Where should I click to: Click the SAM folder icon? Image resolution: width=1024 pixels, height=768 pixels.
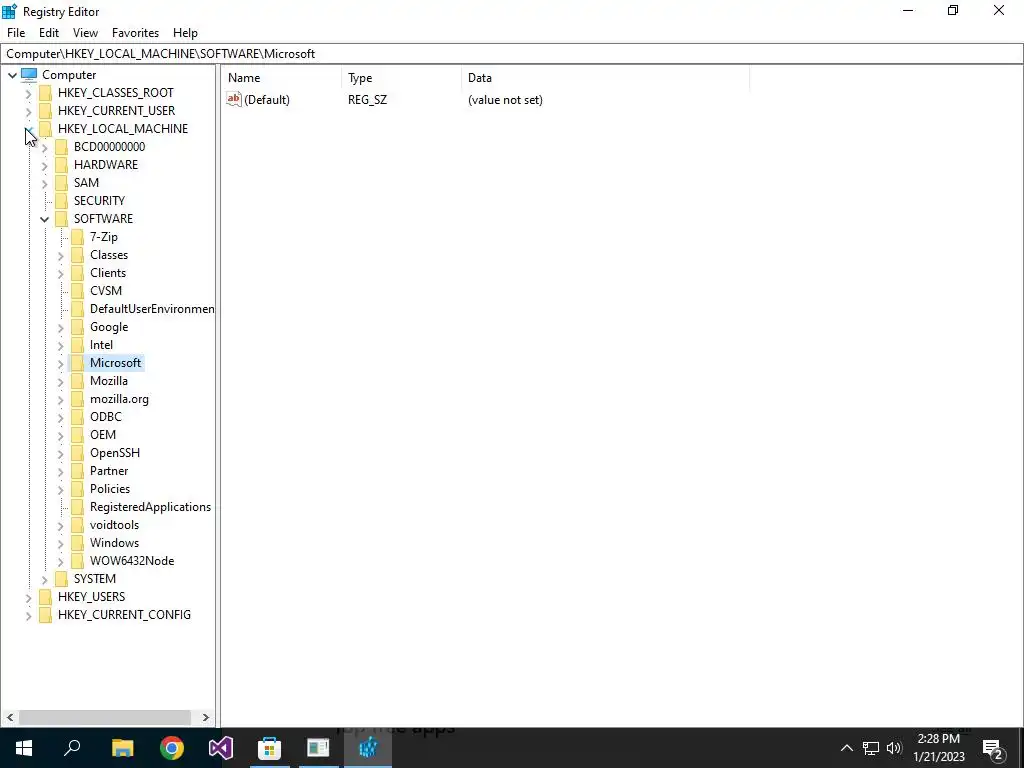click(61, 183)
